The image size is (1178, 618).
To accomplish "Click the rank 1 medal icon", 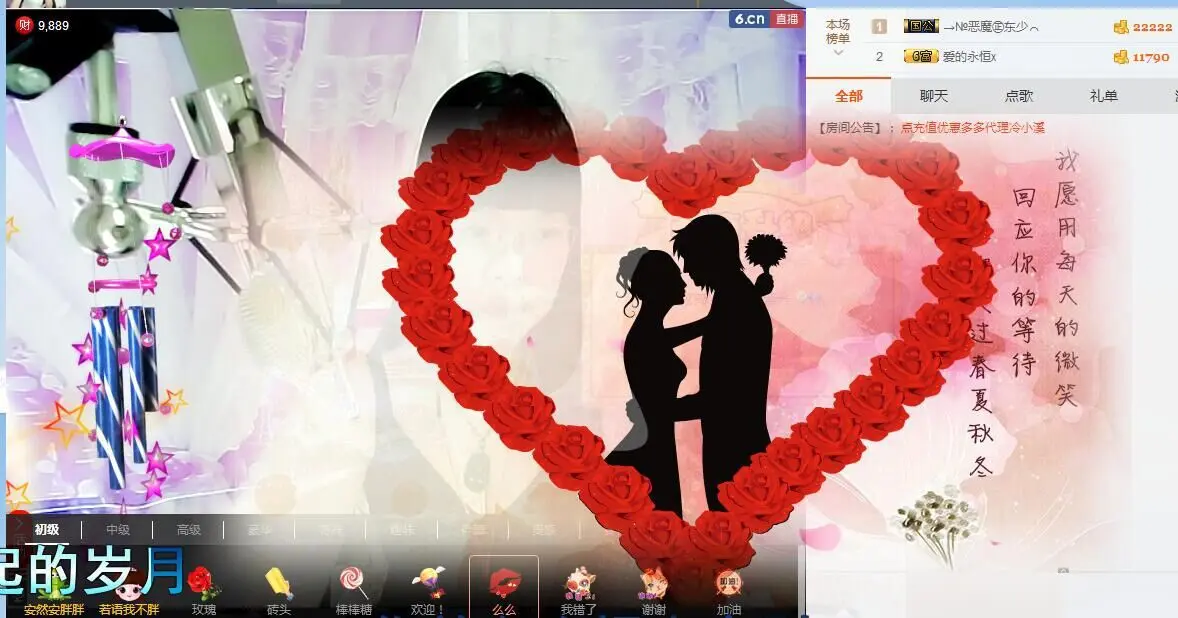I will (x=879, y=27).
